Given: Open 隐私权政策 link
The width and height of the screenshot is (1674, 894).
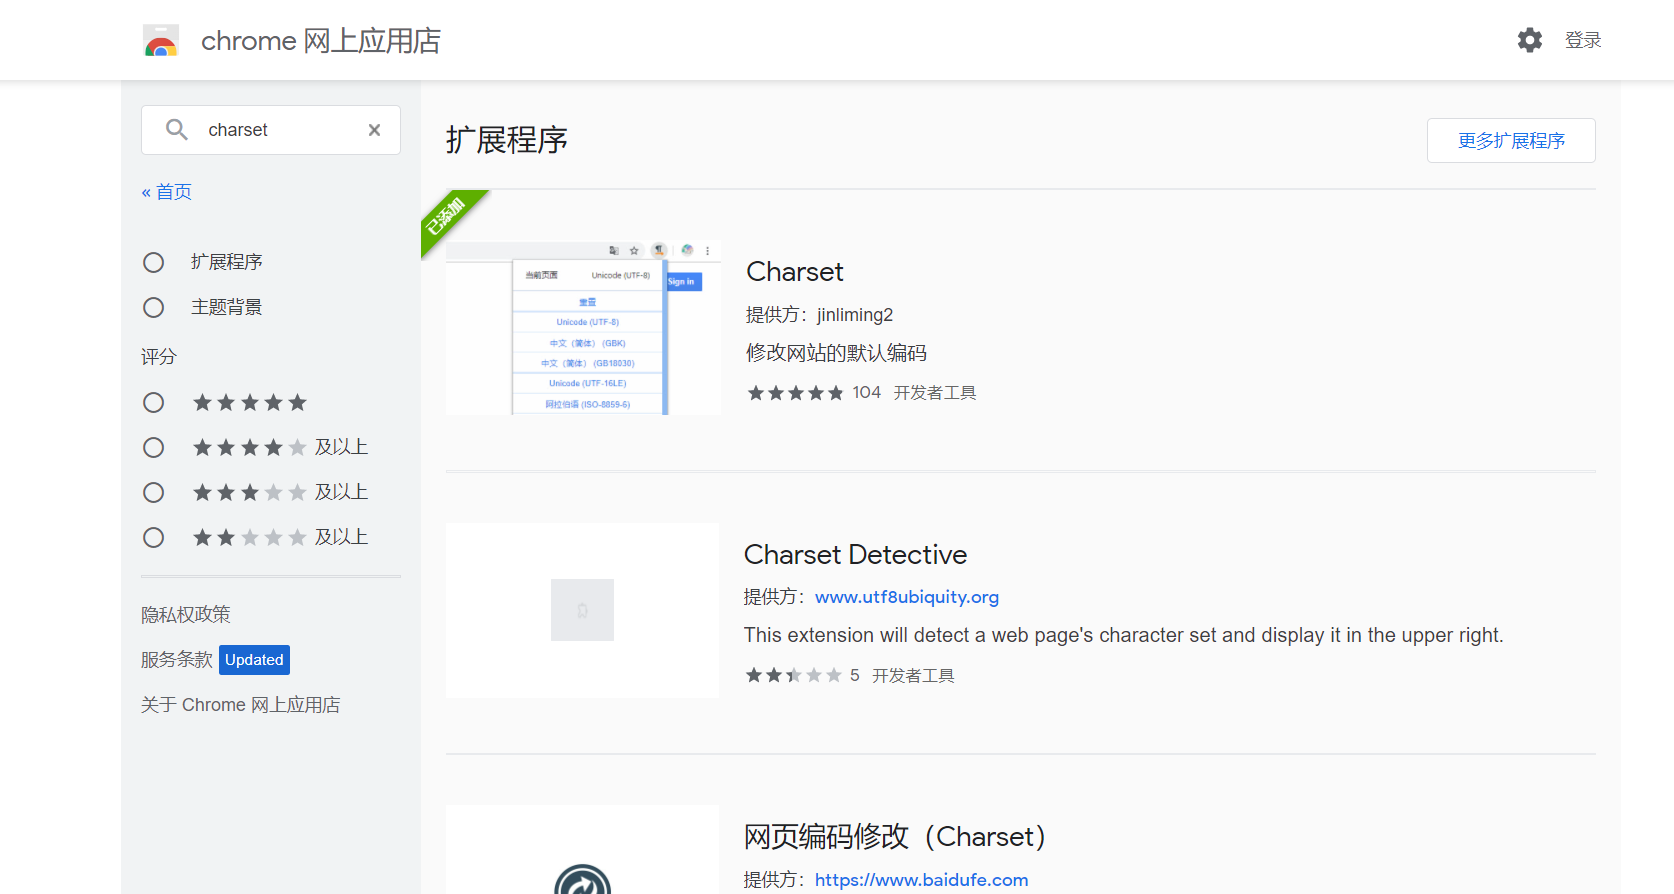Looking at the screenshot, I should (186, 614).
